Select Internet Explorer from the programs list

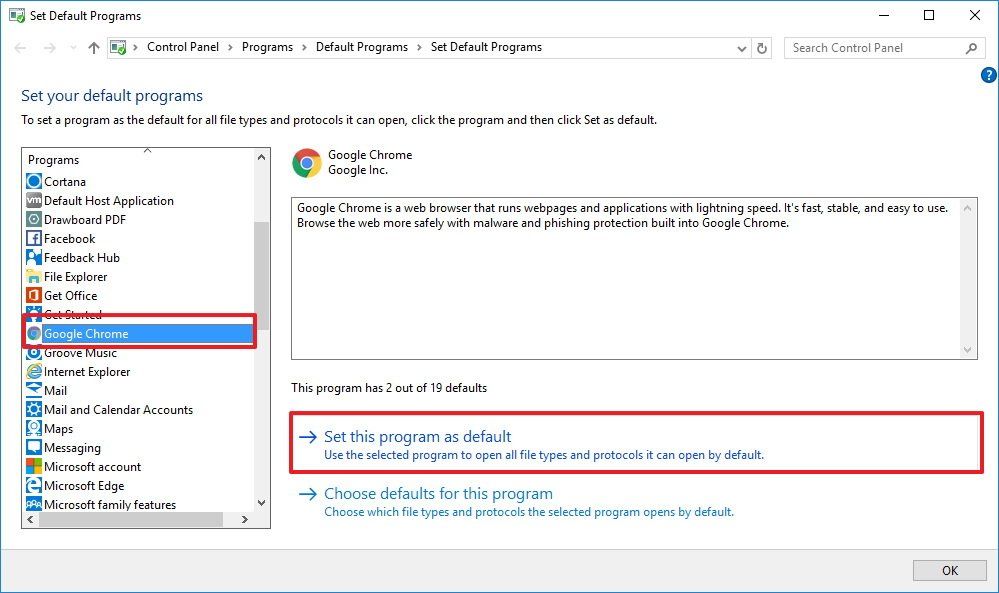[88, 371]
